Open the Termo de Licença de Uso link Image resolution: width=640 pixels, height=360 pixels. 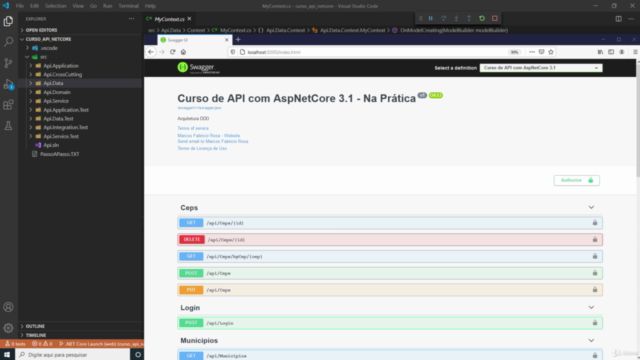(202, 148)
